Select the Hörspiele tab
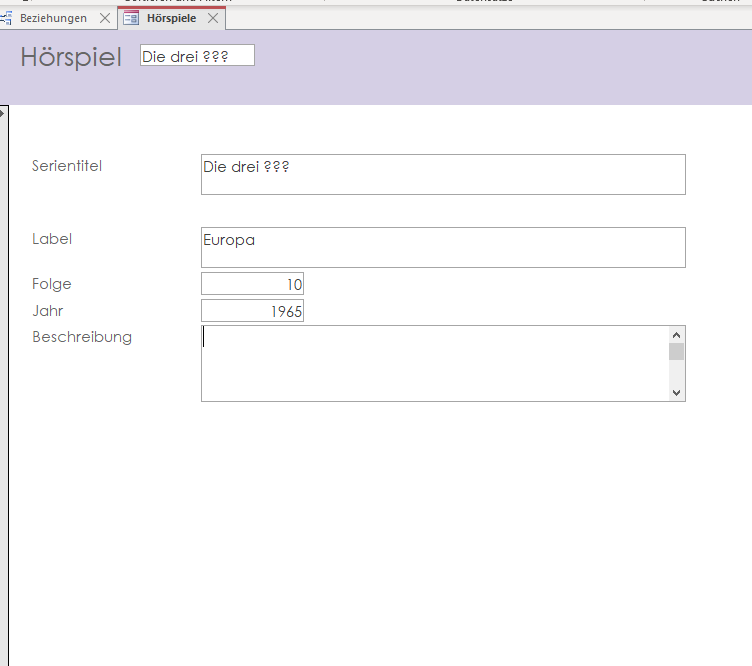 171,18
